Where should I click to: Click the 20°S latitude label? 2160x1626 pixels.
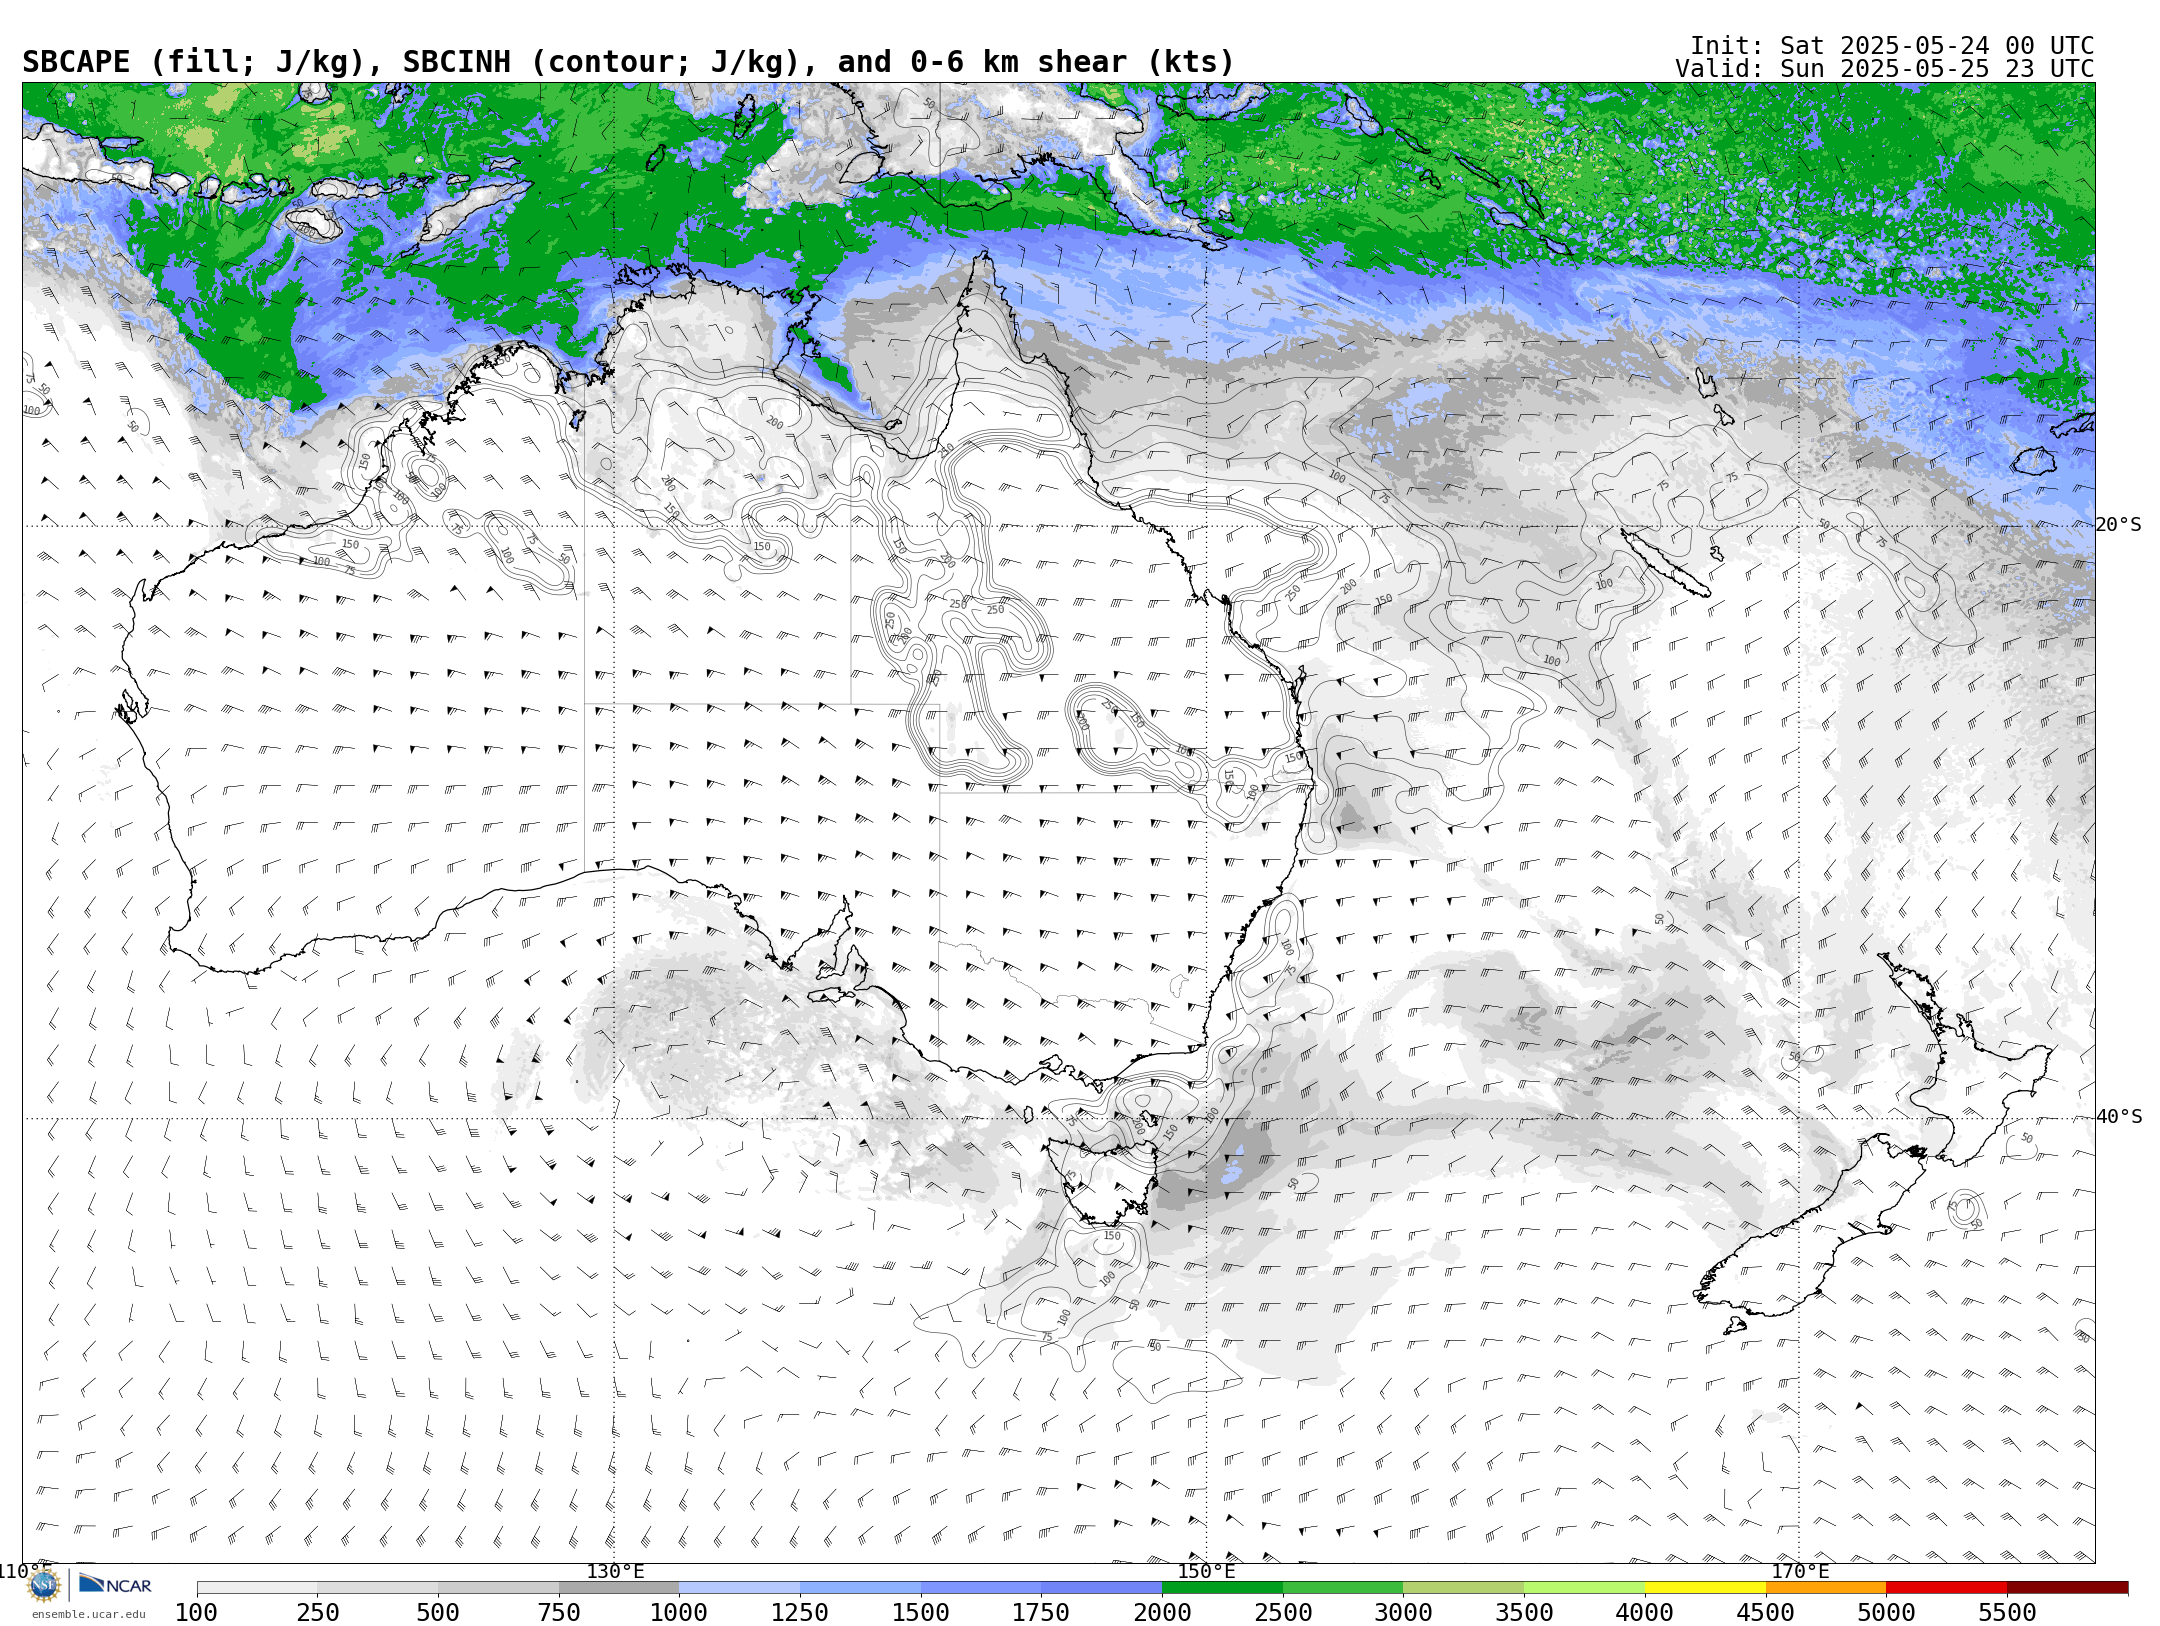click(x=2119, y=525)
